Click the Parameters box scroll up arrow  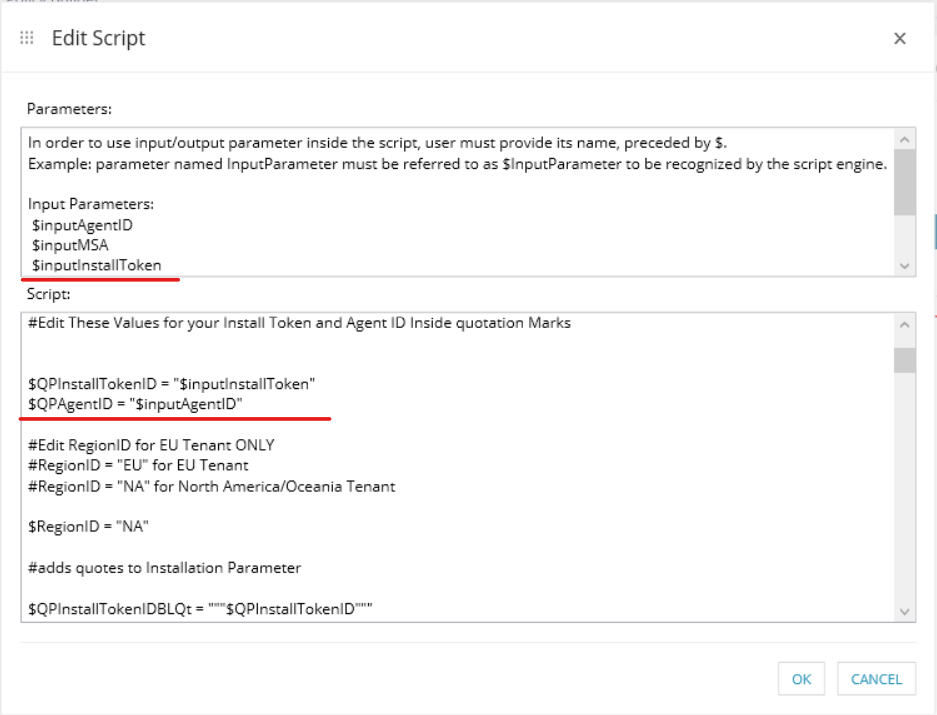click(x=904, y=140)
